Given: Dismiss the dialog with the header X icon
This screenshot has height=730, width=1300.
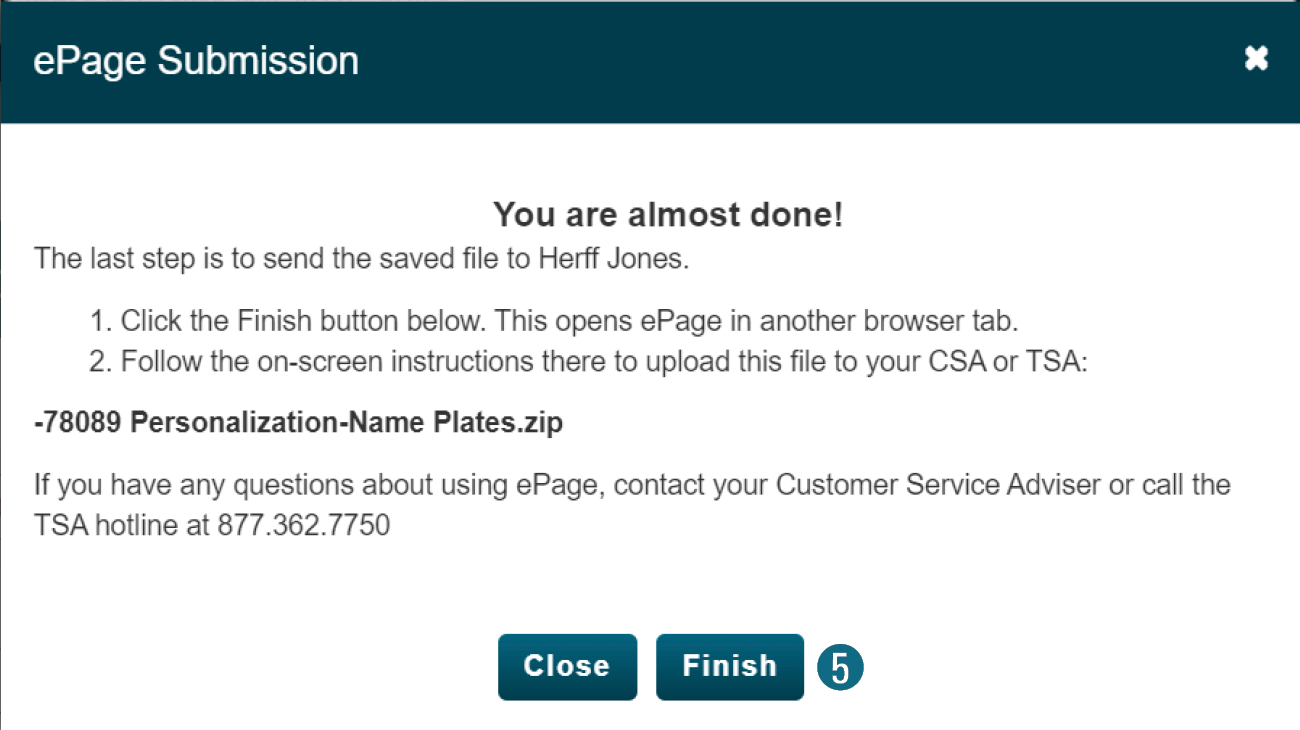Looking at the screenshot, I should coord(1256,60).
